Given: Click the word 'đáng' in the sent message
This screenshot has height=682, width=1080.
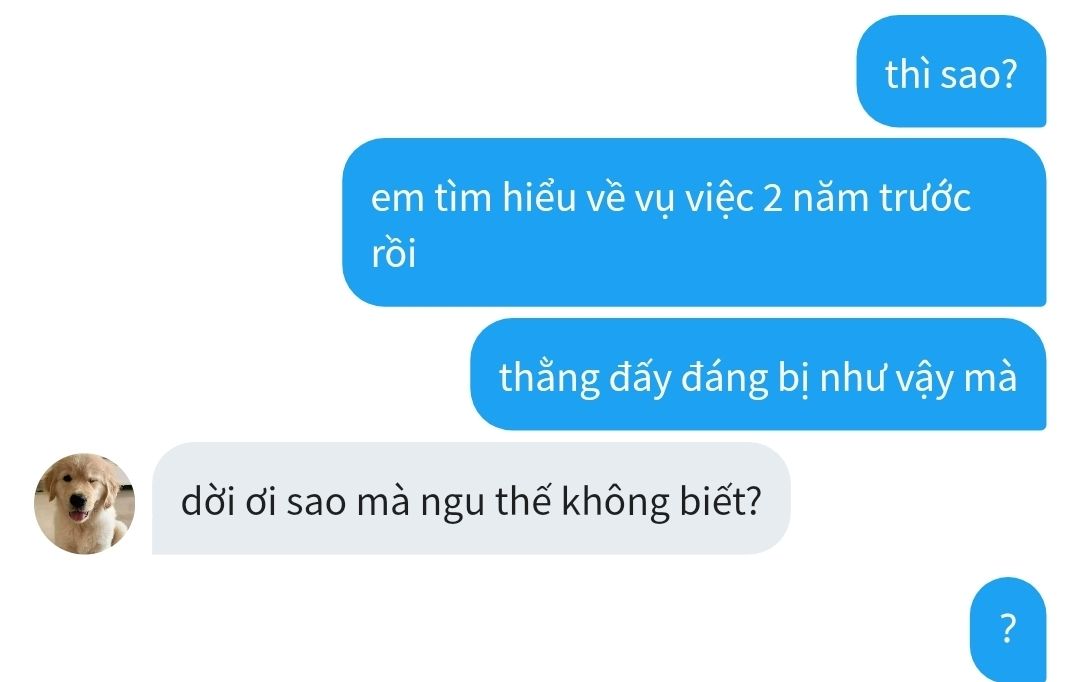Looking at the screenshot, I should [725, 380].
